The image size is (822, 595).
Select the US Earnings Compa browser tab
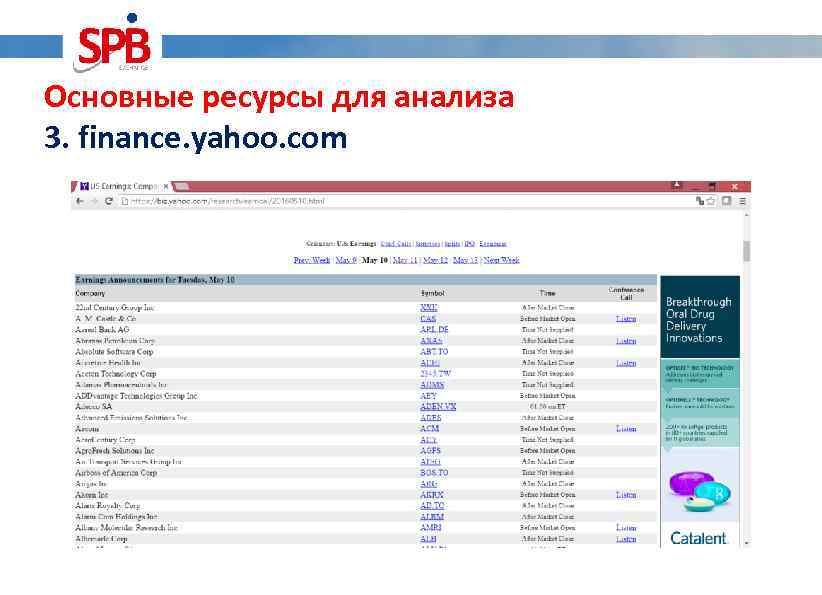click(x=120, y=186)
